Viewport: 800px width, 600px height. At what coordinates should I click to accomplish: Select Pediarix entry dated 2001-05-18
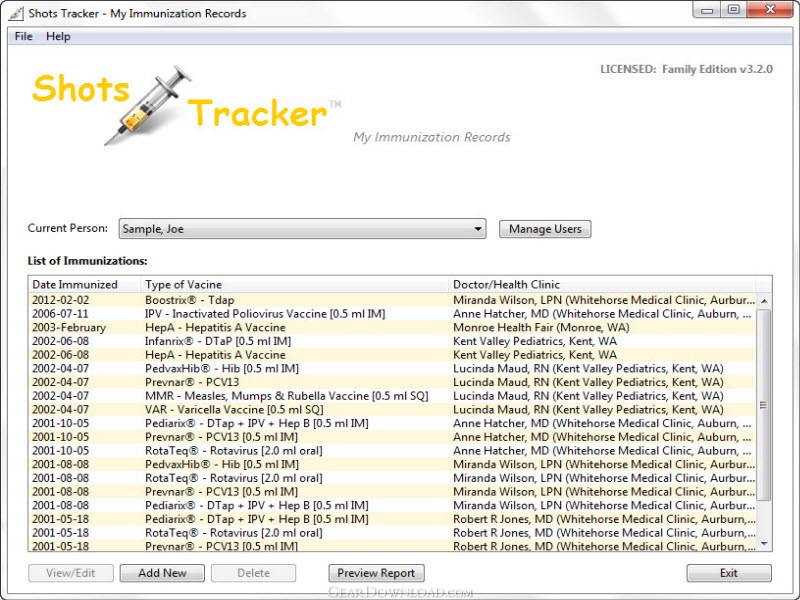click(257, 519)
